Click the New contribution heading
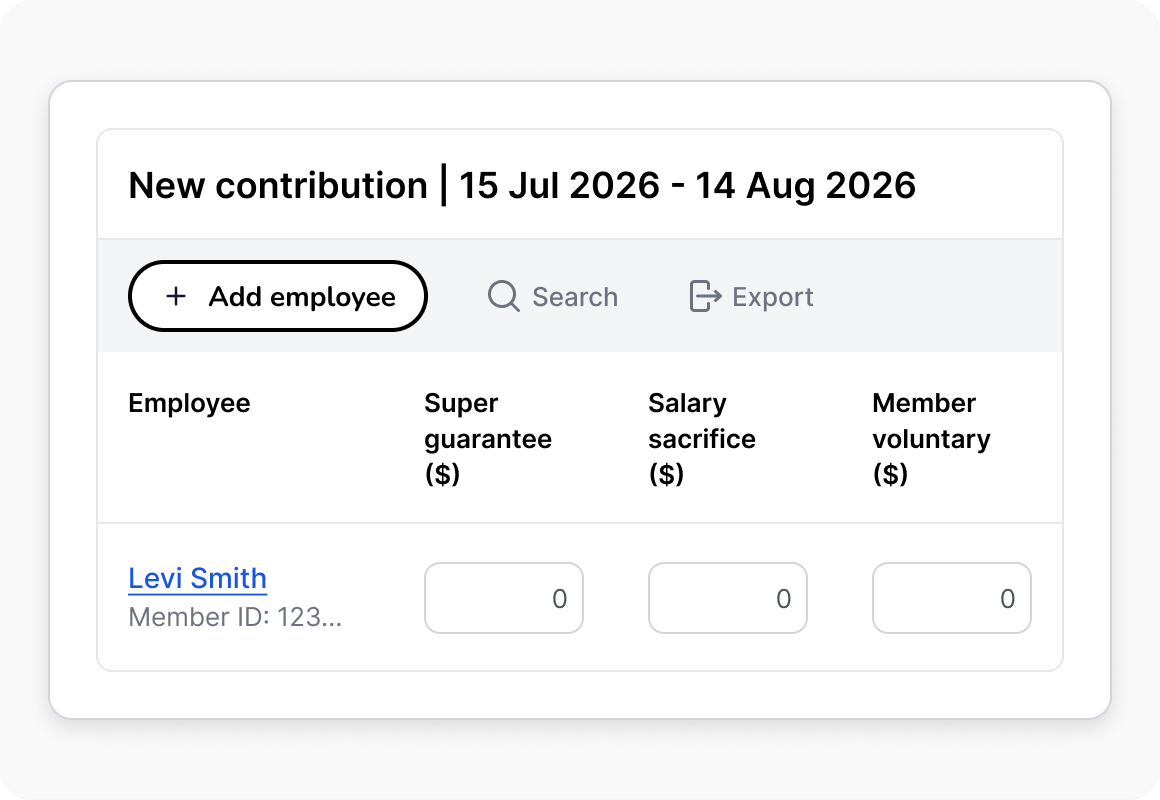 (x=278, y=185)
